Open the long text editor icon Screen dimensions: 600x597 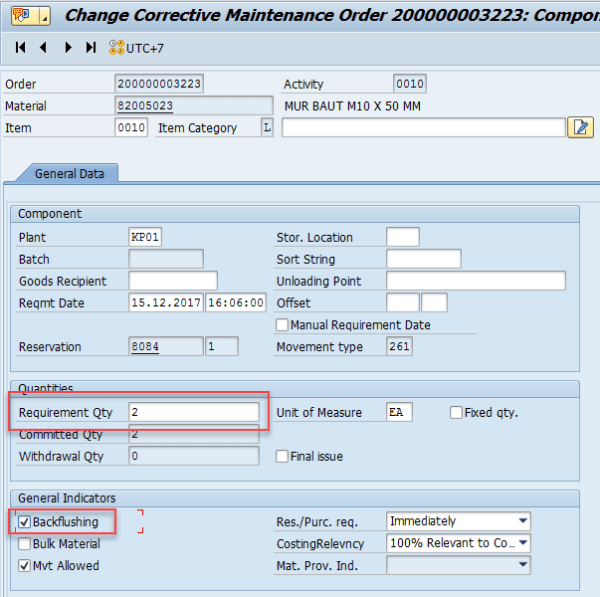(579, 127)
